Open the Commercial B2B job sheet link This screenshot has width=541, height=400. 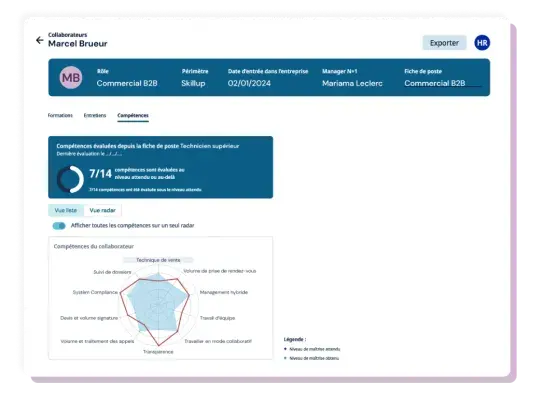click(435, 83)
